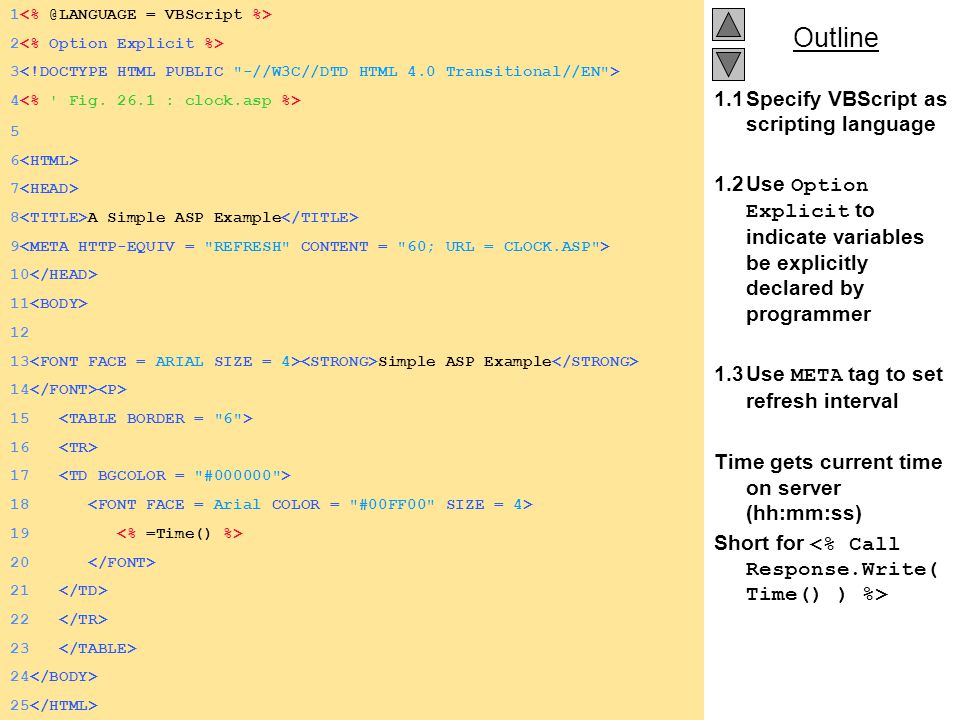Click code line 1 with @LANGUAGE = VBScript
The width and height of the screenshot is (960, 720).
pos(141,15)
